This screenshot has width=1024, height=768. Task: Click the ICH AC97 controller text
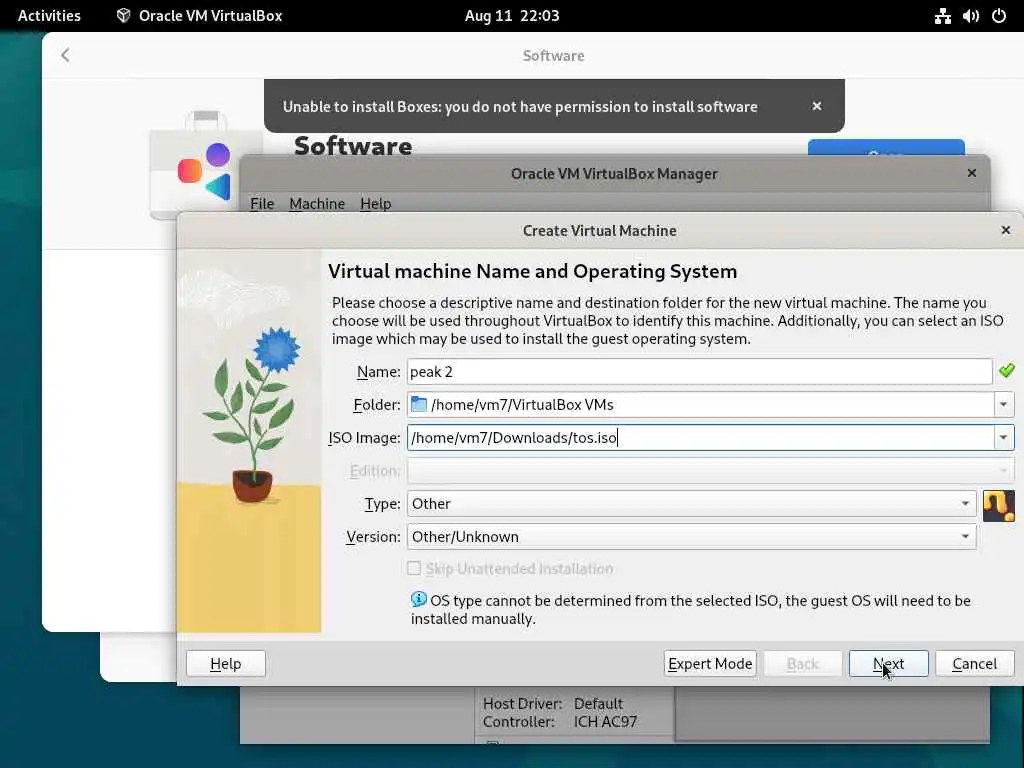point(605,722)
